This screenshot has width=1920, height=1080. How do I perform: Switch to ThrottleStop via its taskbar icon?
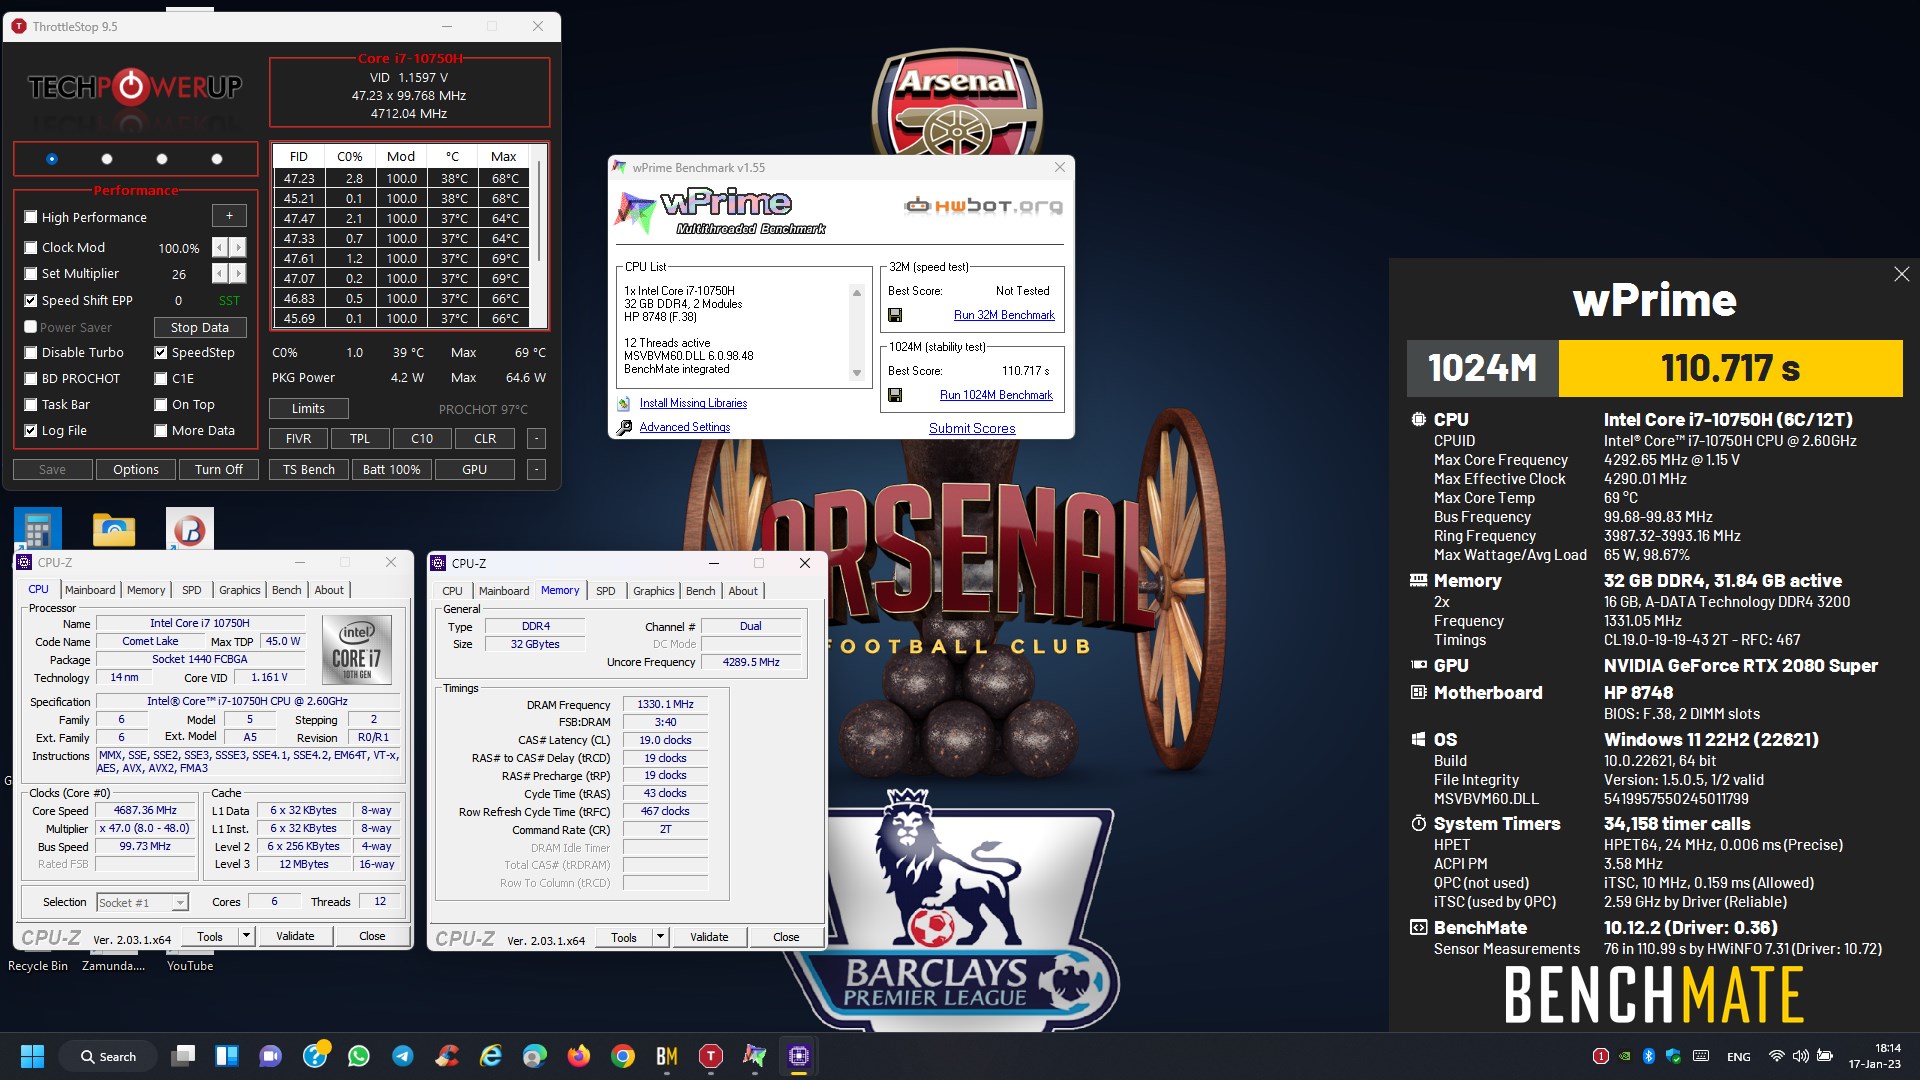pos(711,1056)
